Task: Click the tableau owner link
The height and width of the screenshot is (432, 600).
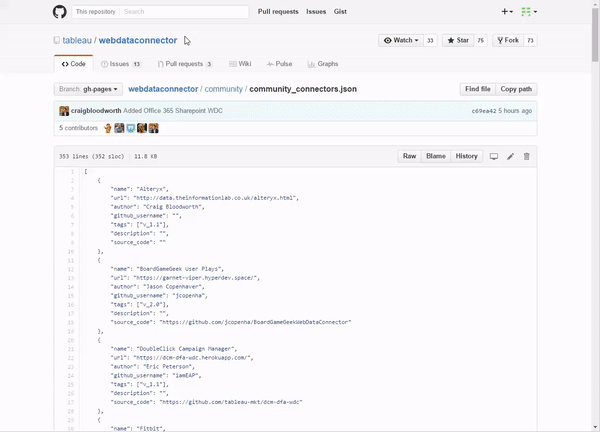Action: pyautogui.click(x=77, y=40)
